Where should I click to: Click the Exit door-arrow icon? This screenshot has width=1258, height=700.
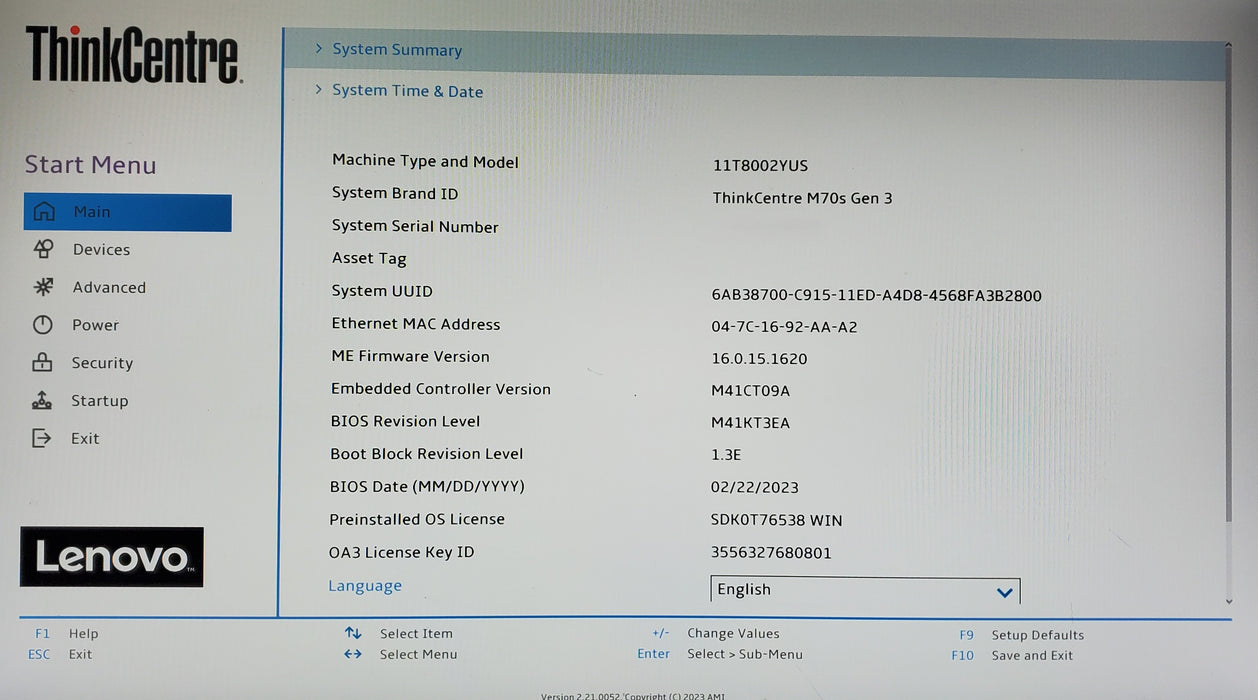click(41, 438)
